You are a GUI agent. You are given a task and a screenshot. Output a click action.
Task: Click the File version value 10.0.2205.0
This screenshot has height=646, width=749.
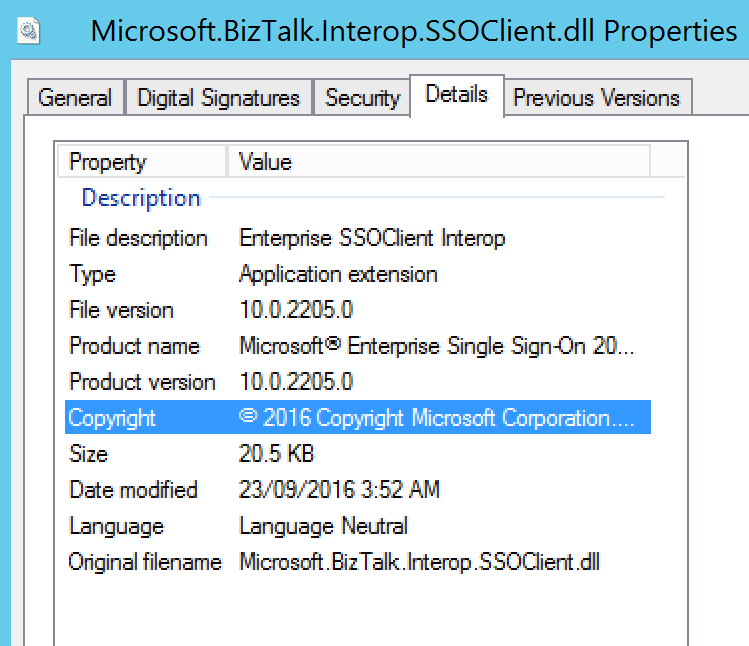[x=296, y=310]
